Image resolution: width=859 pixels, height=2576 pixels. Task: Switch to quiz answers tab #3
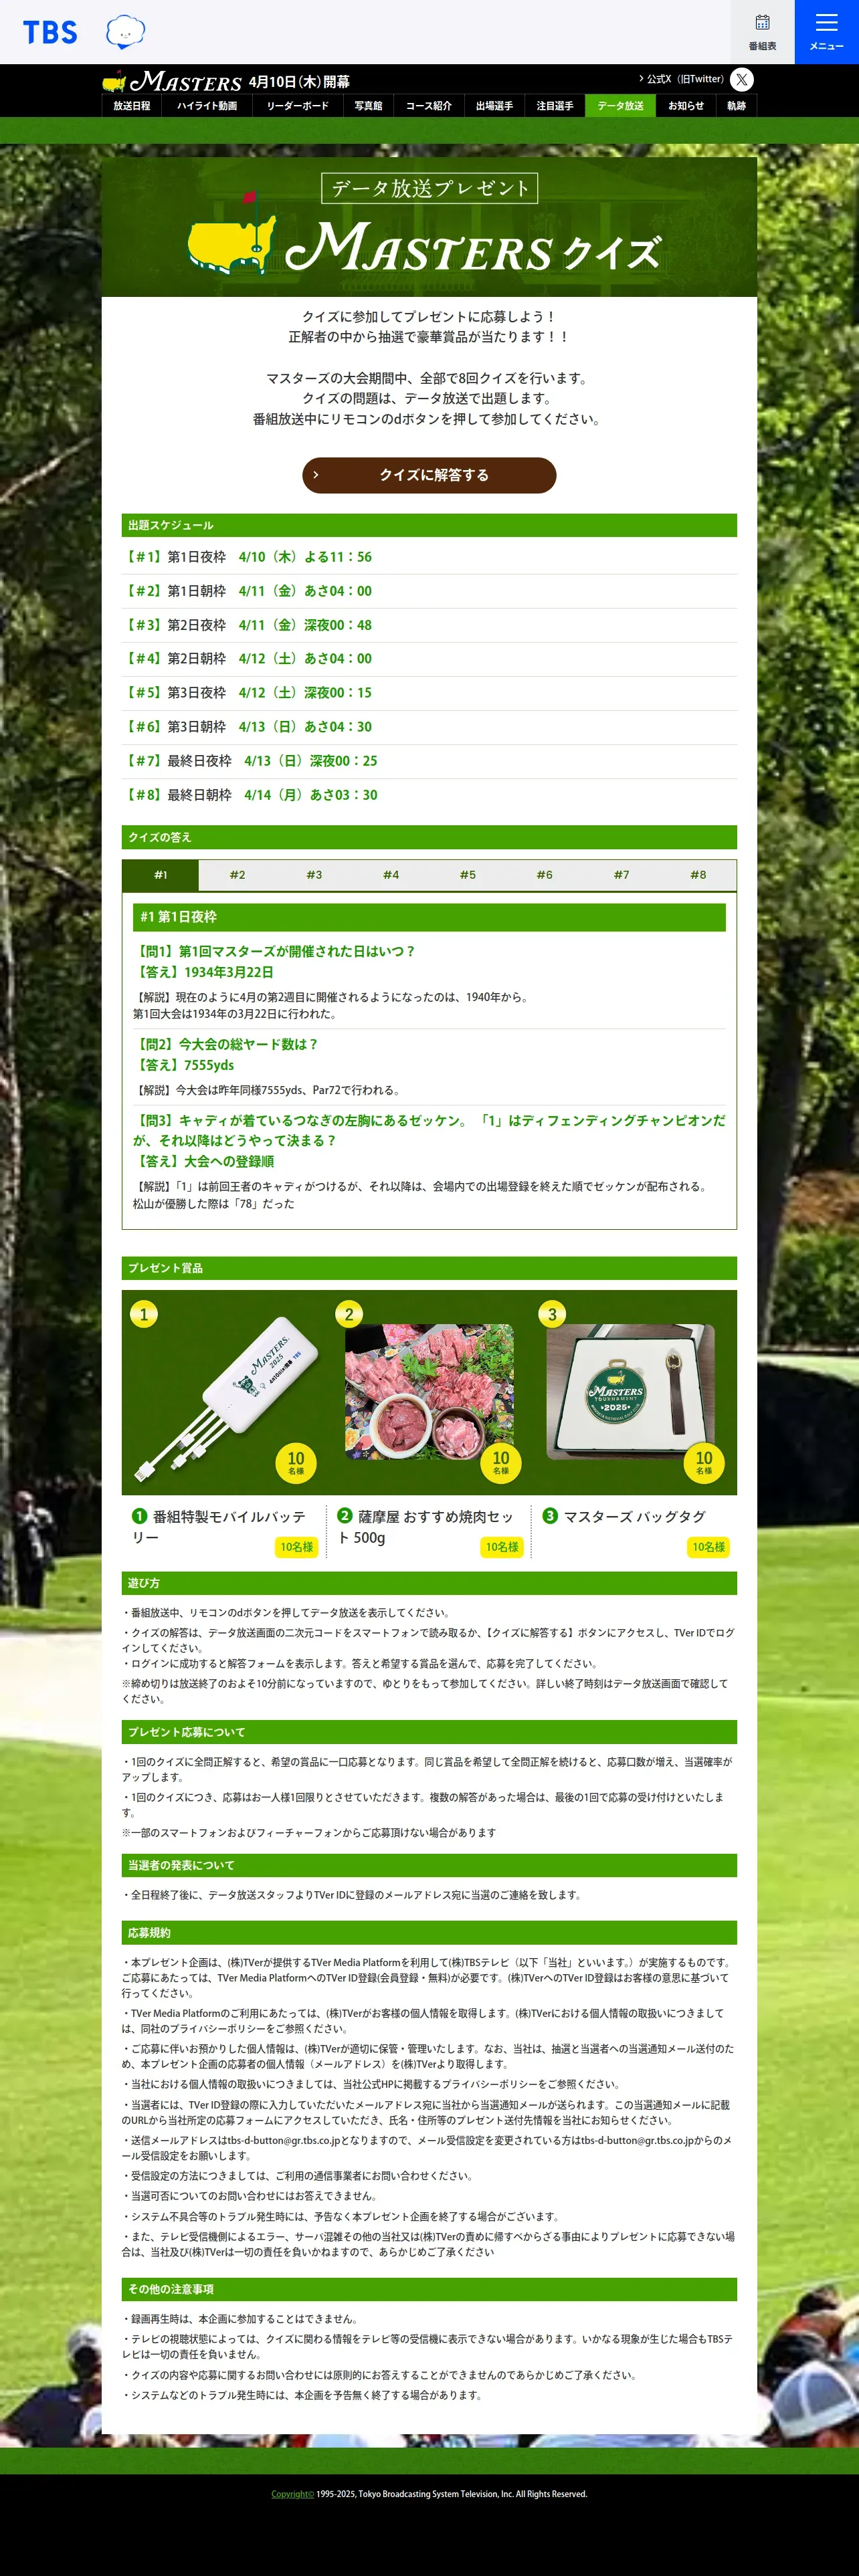[314, 875]
